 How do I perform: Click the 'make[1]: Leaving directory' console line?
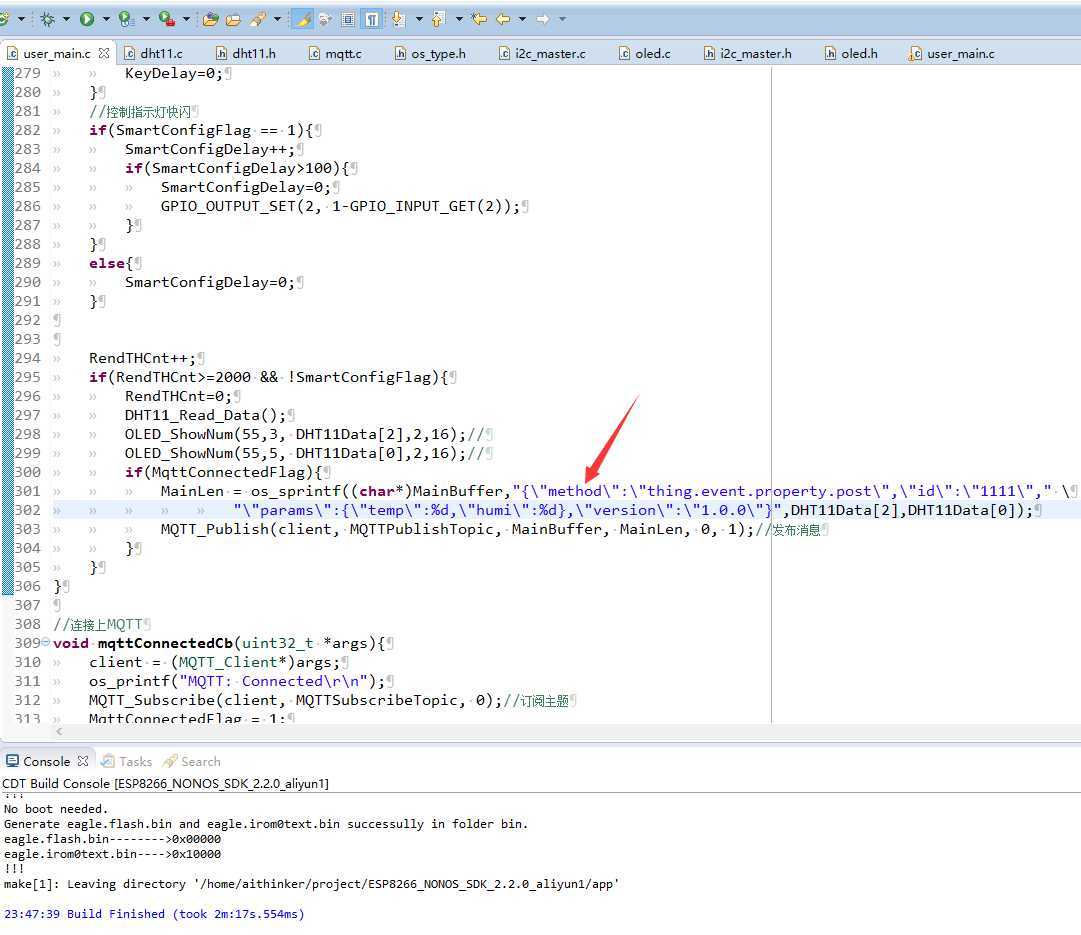[311, 883]
